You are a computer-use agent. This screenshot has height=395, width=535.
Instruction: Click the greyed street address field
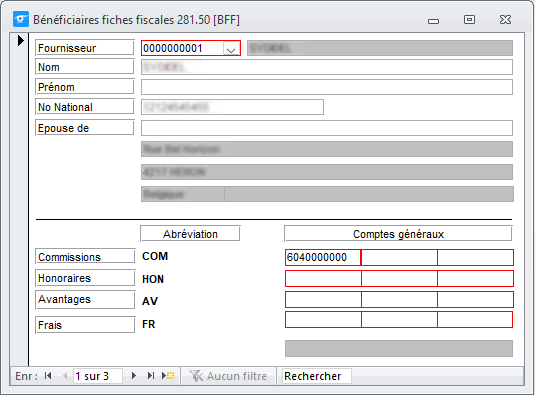[x=327, y=149]
